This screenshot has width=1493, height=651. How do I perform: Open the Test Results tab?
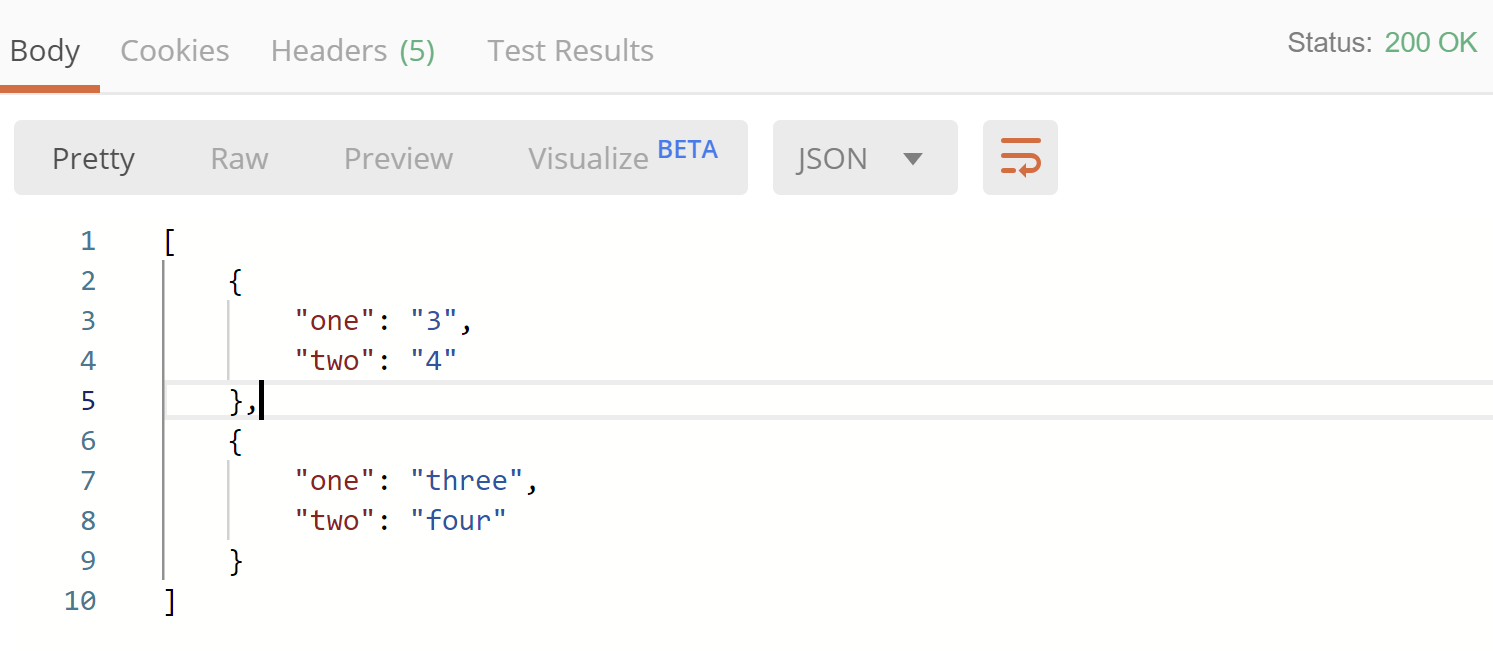coord(569,50)
